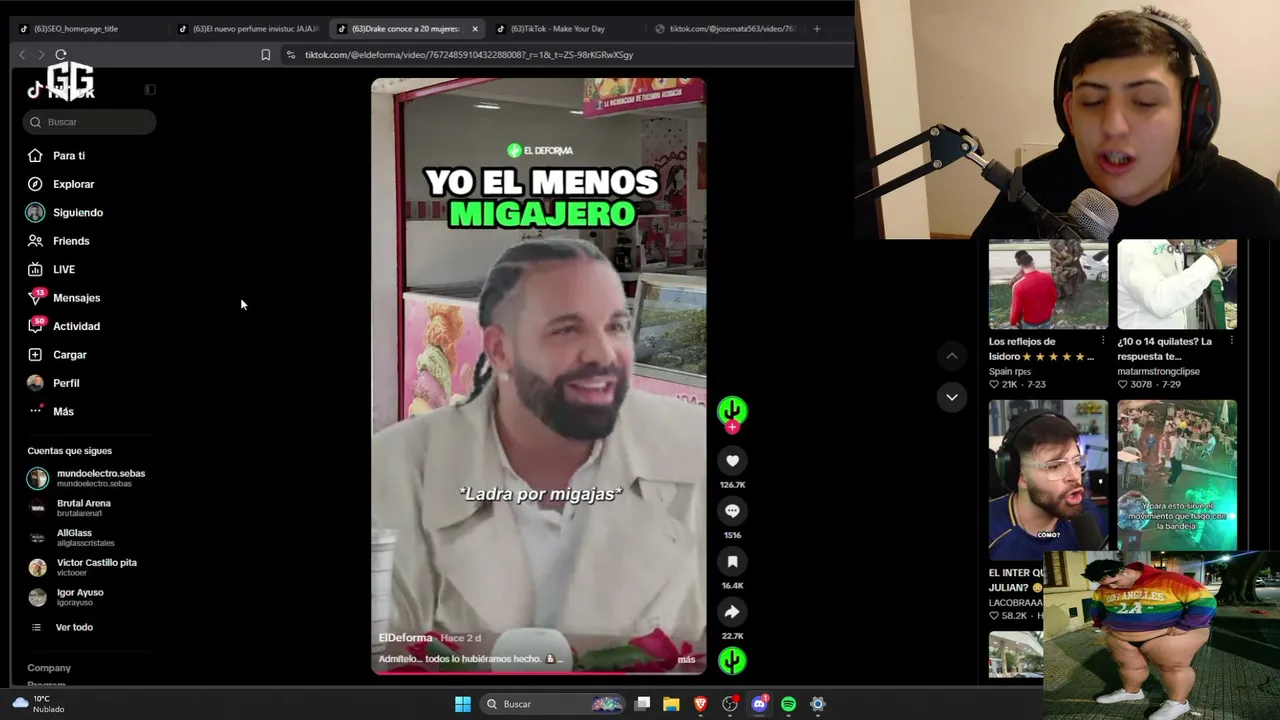The image size is (1280, 720).
Task: Switch to TikTok - Make Your Day tab
Action: [x=565, y=29]
